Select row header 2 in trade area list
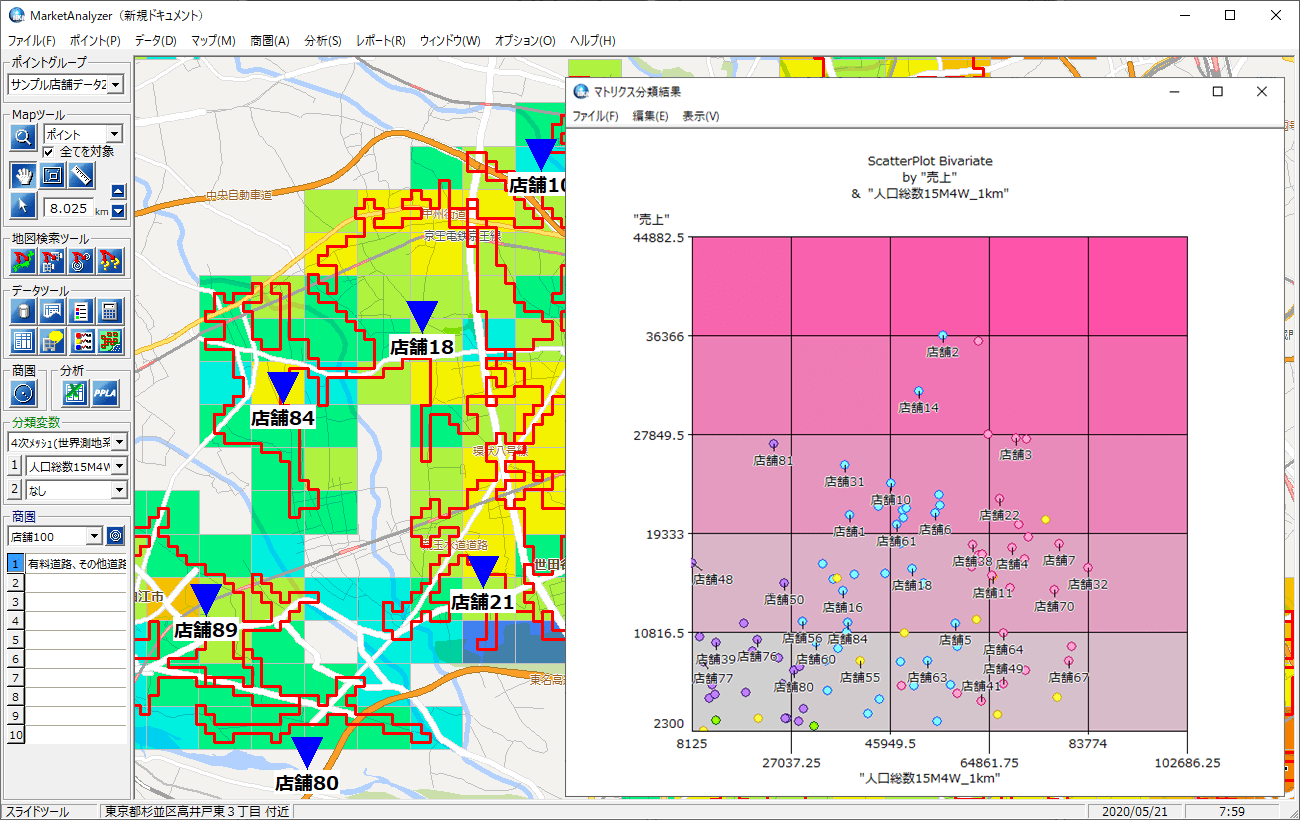1300x820 pixels. (x=15, y=583)
